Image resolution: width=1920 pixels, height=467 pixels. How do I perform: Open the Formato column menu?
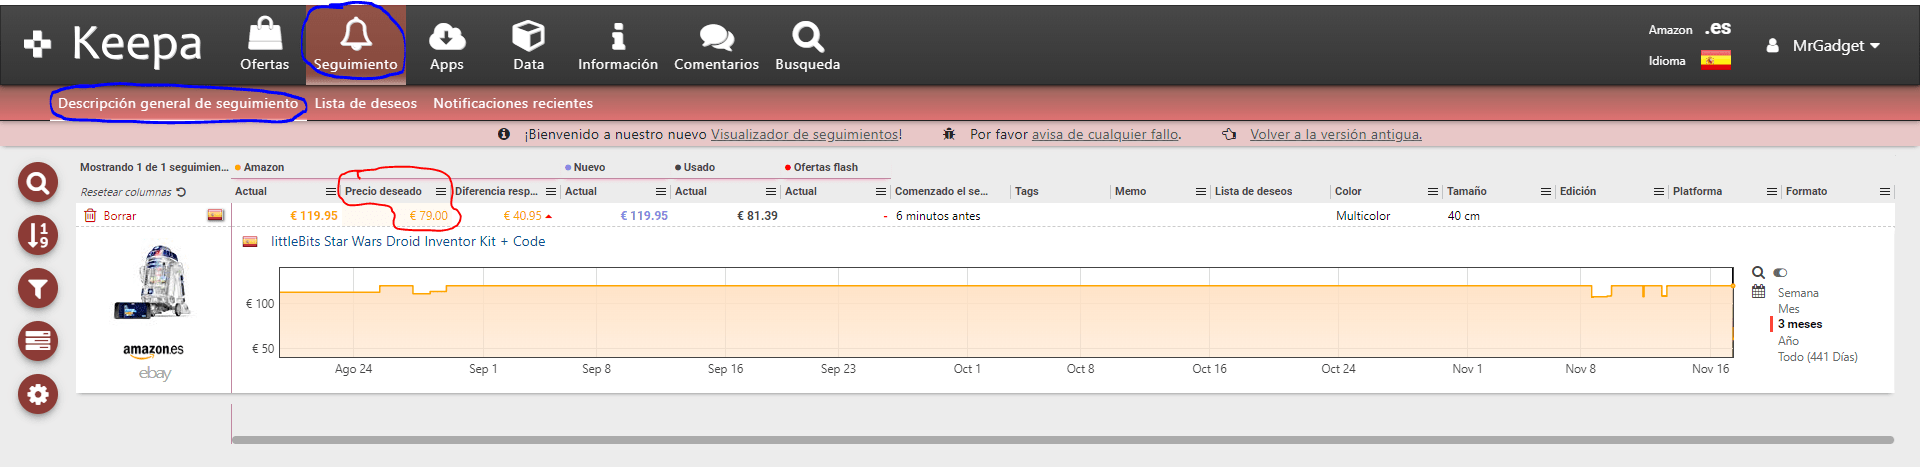(x=1884, y=192)
